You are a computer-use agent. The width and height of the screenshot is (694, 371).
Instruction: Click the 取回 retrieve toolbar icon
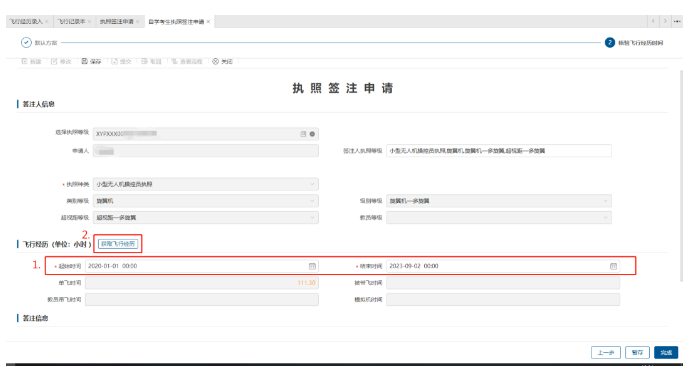click(x=144, y=62)
